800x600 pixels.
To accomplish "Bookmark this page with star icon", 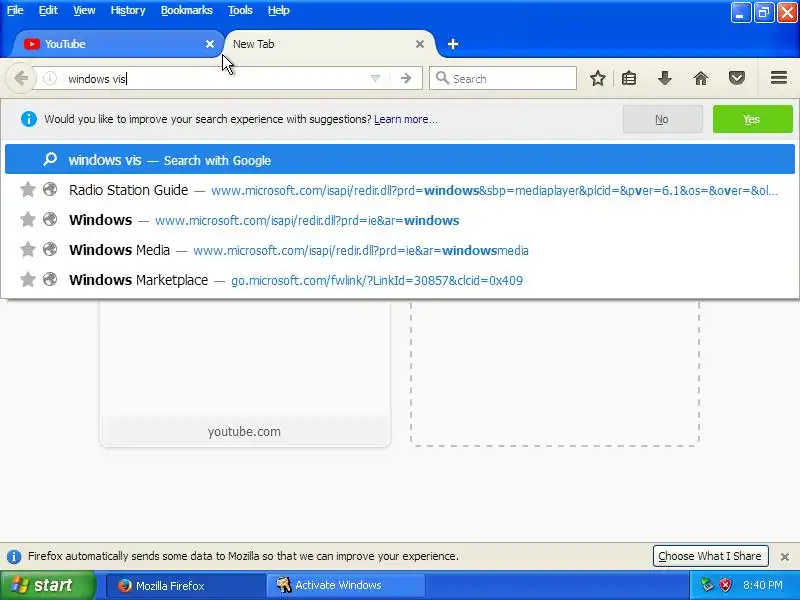I will [x=597, y=78].
